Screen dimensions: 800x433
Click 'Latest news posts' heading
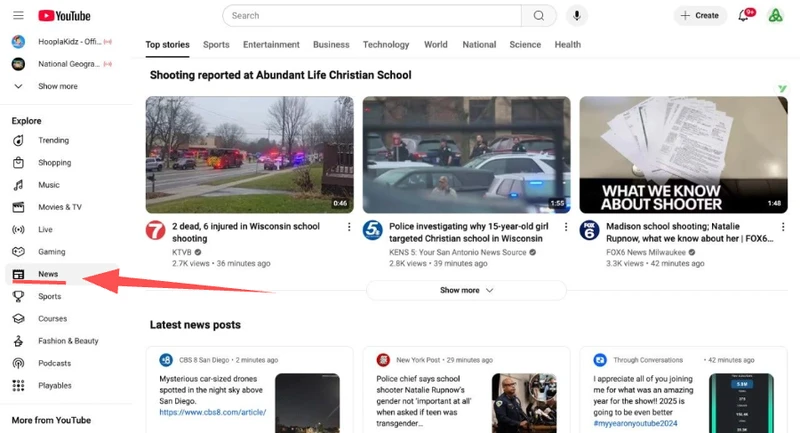pos(195,325)
